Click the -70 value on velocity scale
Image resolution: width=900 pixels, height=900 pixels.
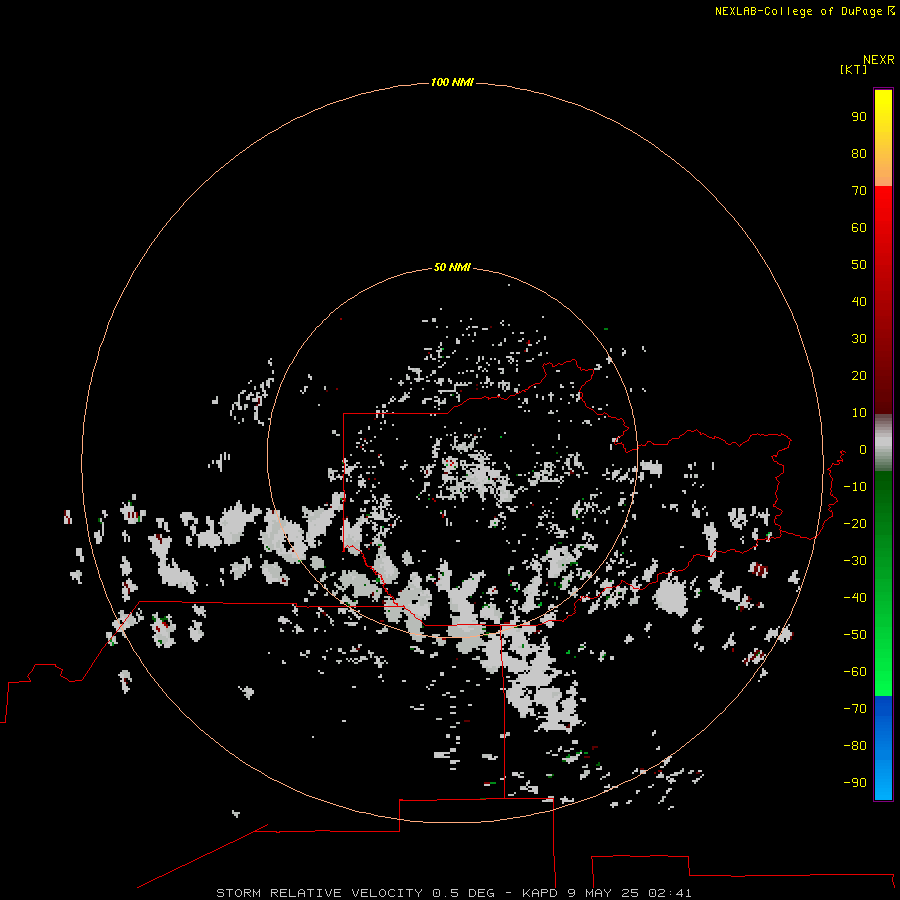coord(855,709)
